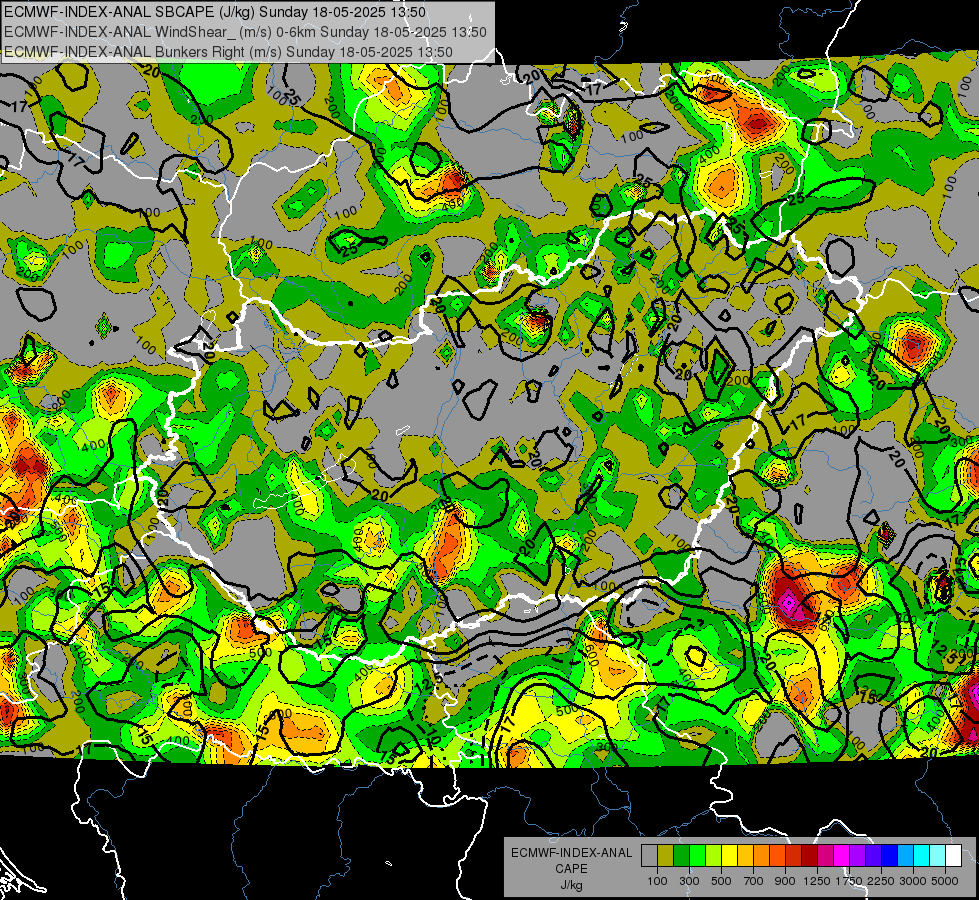Click the cyan legend swatch
This screenshot has width=979, height=900.
[922, 855]
